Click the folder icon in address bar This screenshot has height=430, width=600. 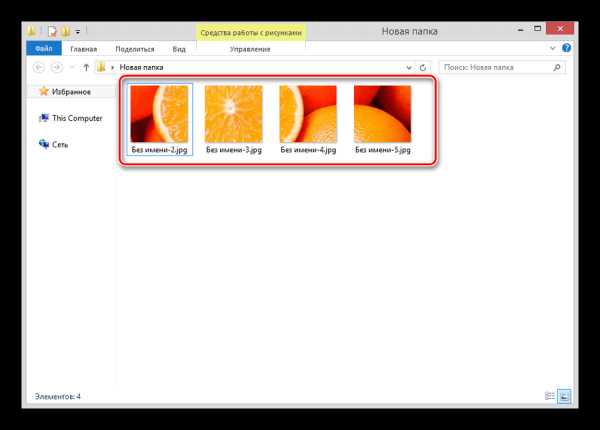[101, 67]
